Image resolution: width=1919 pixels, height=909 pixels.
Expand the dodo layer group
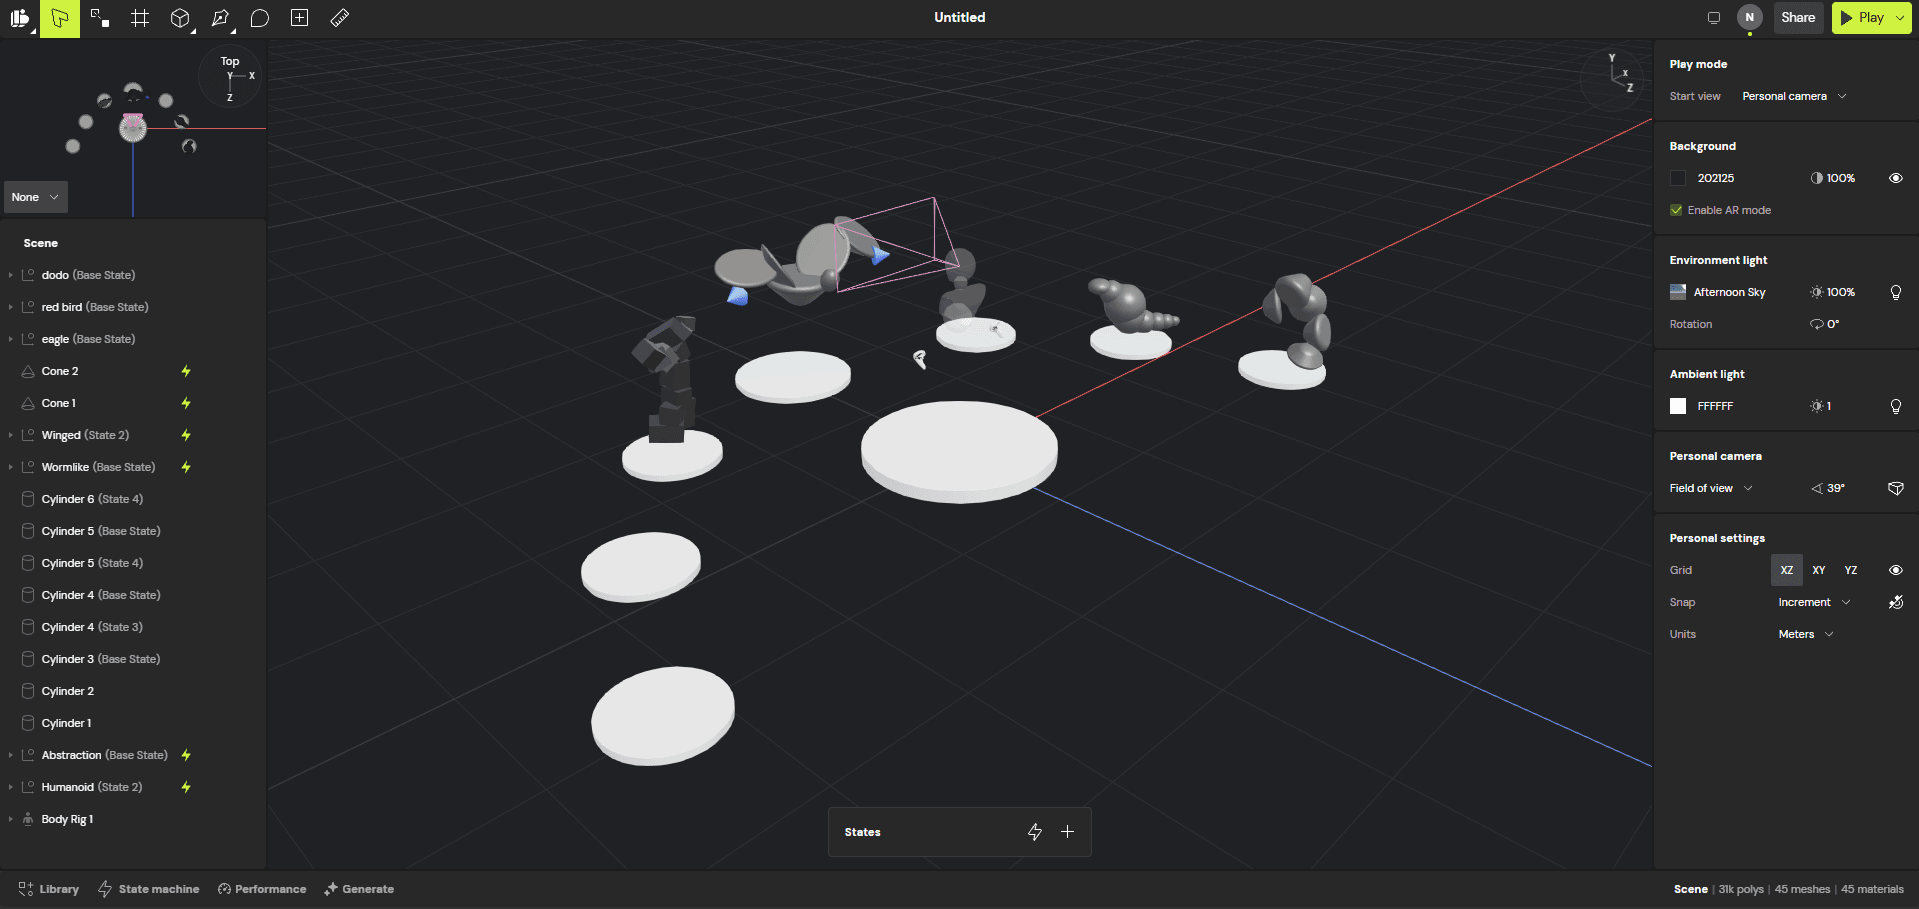click(11, 275)
